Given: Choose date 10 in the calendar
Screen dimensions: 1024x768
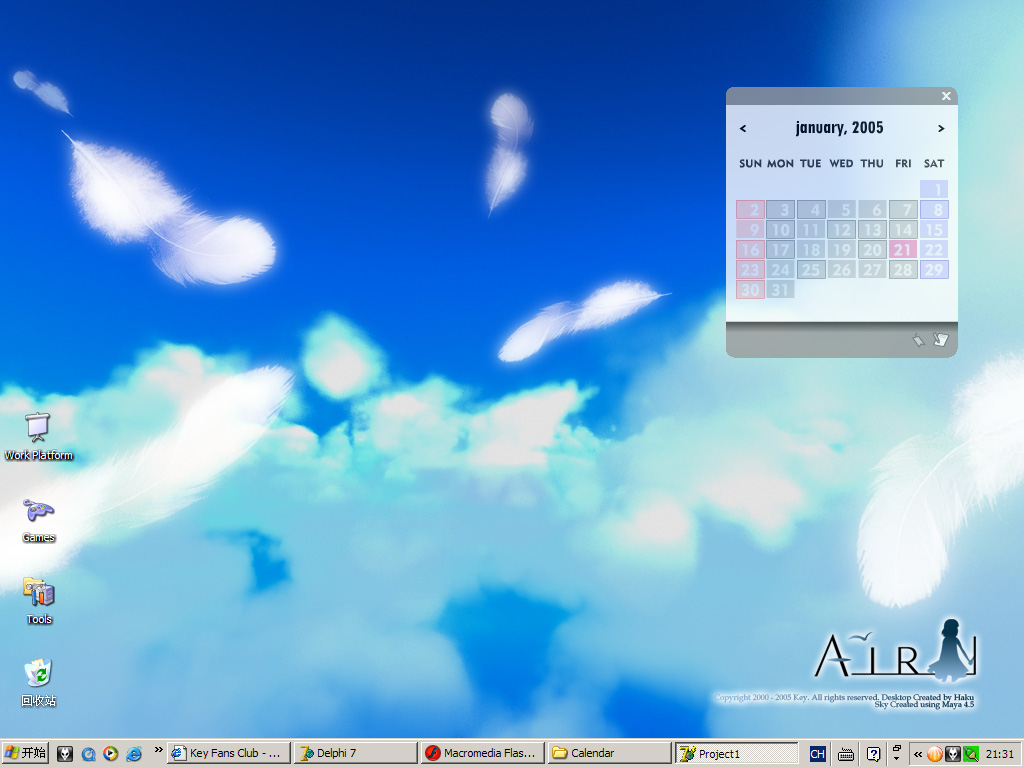Looking at the screenshot, I should (780, 230).
